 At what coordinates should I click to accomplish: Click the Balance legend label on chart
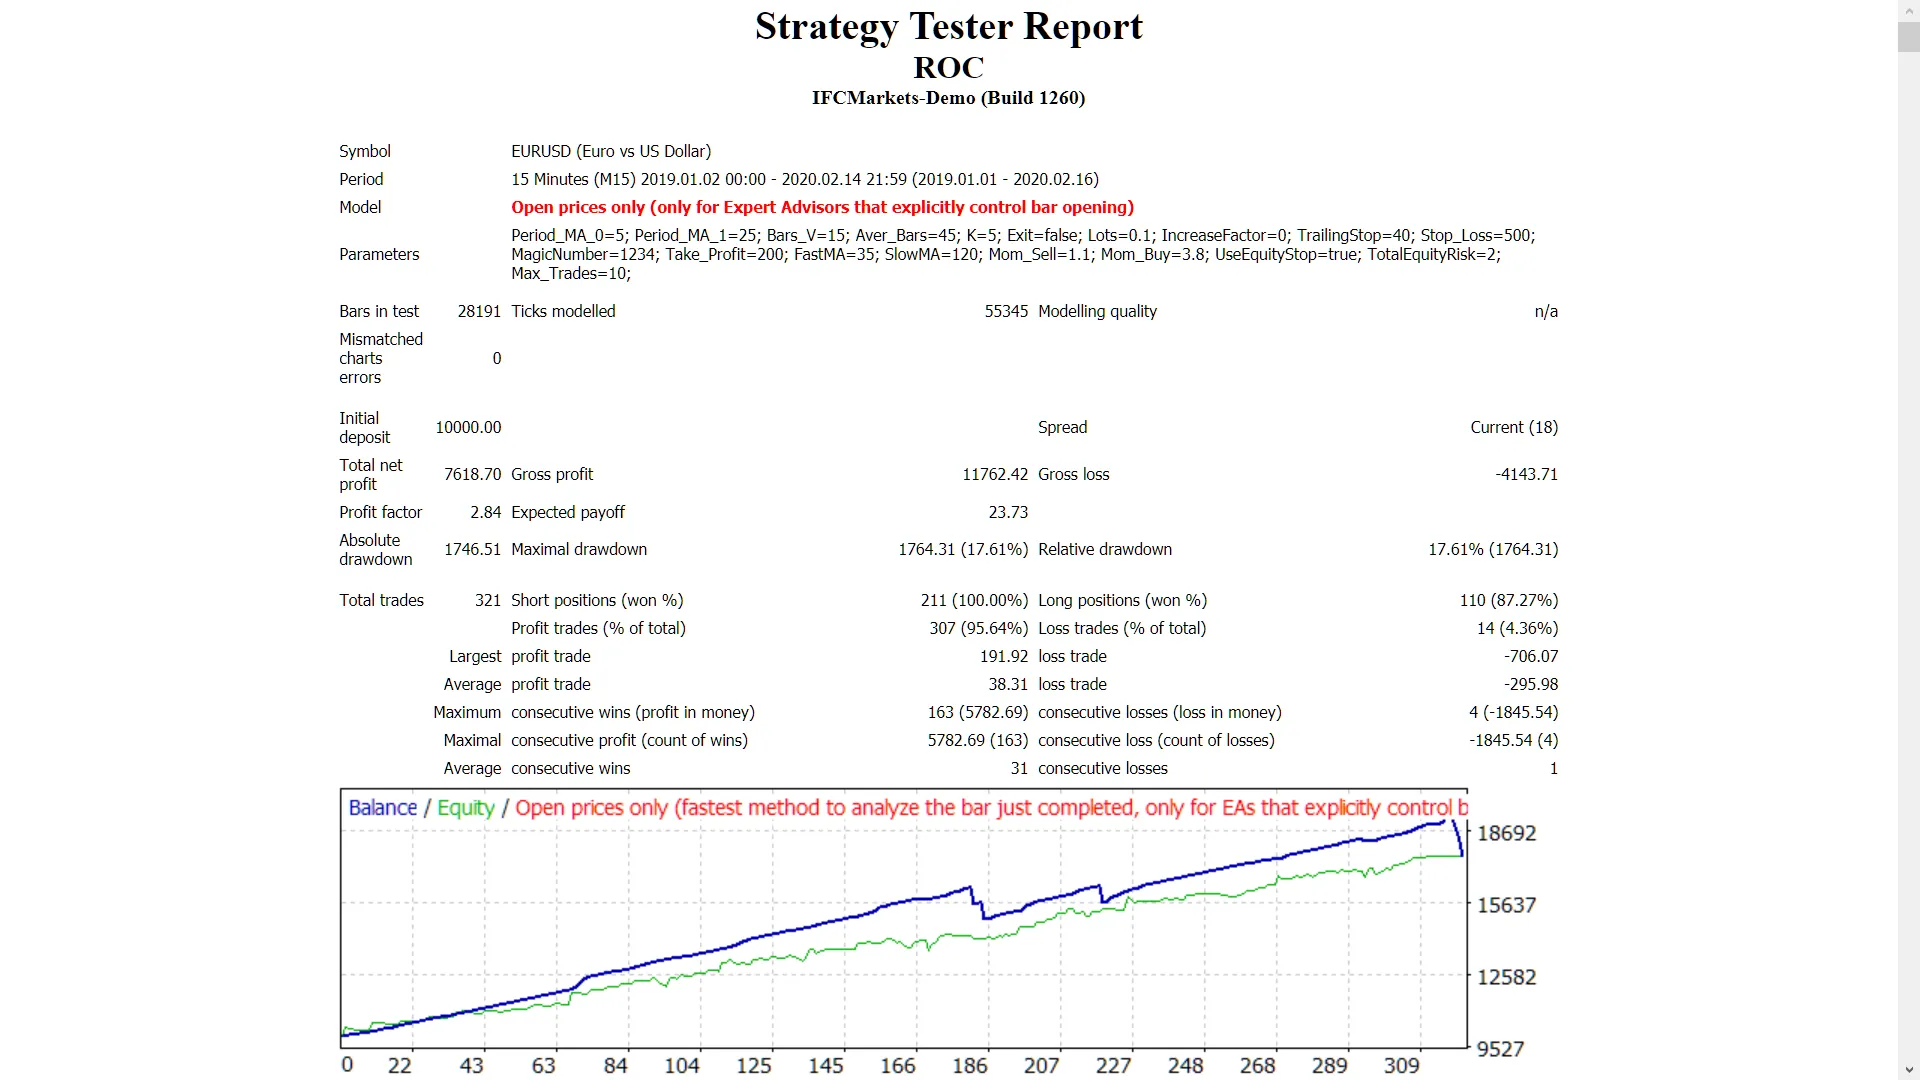(382, 808)
